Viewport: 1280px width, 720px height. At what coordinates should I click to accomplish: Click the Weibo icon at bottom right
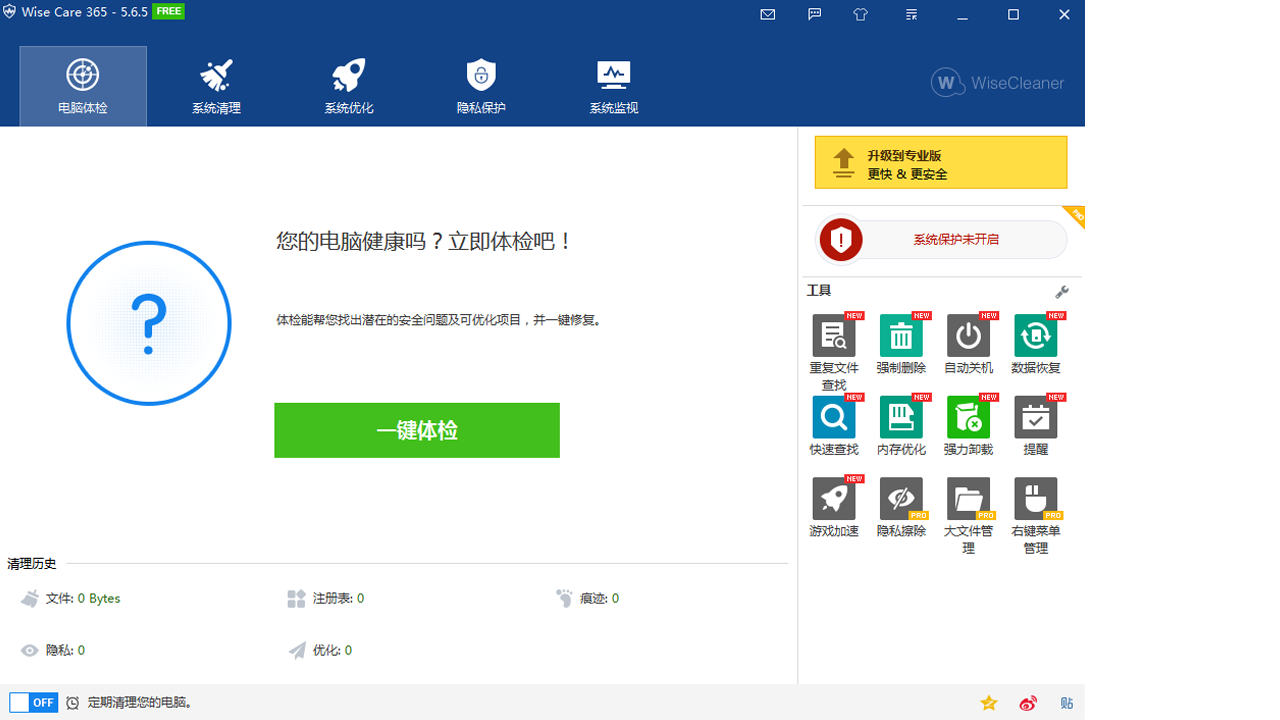(1027, 703)
